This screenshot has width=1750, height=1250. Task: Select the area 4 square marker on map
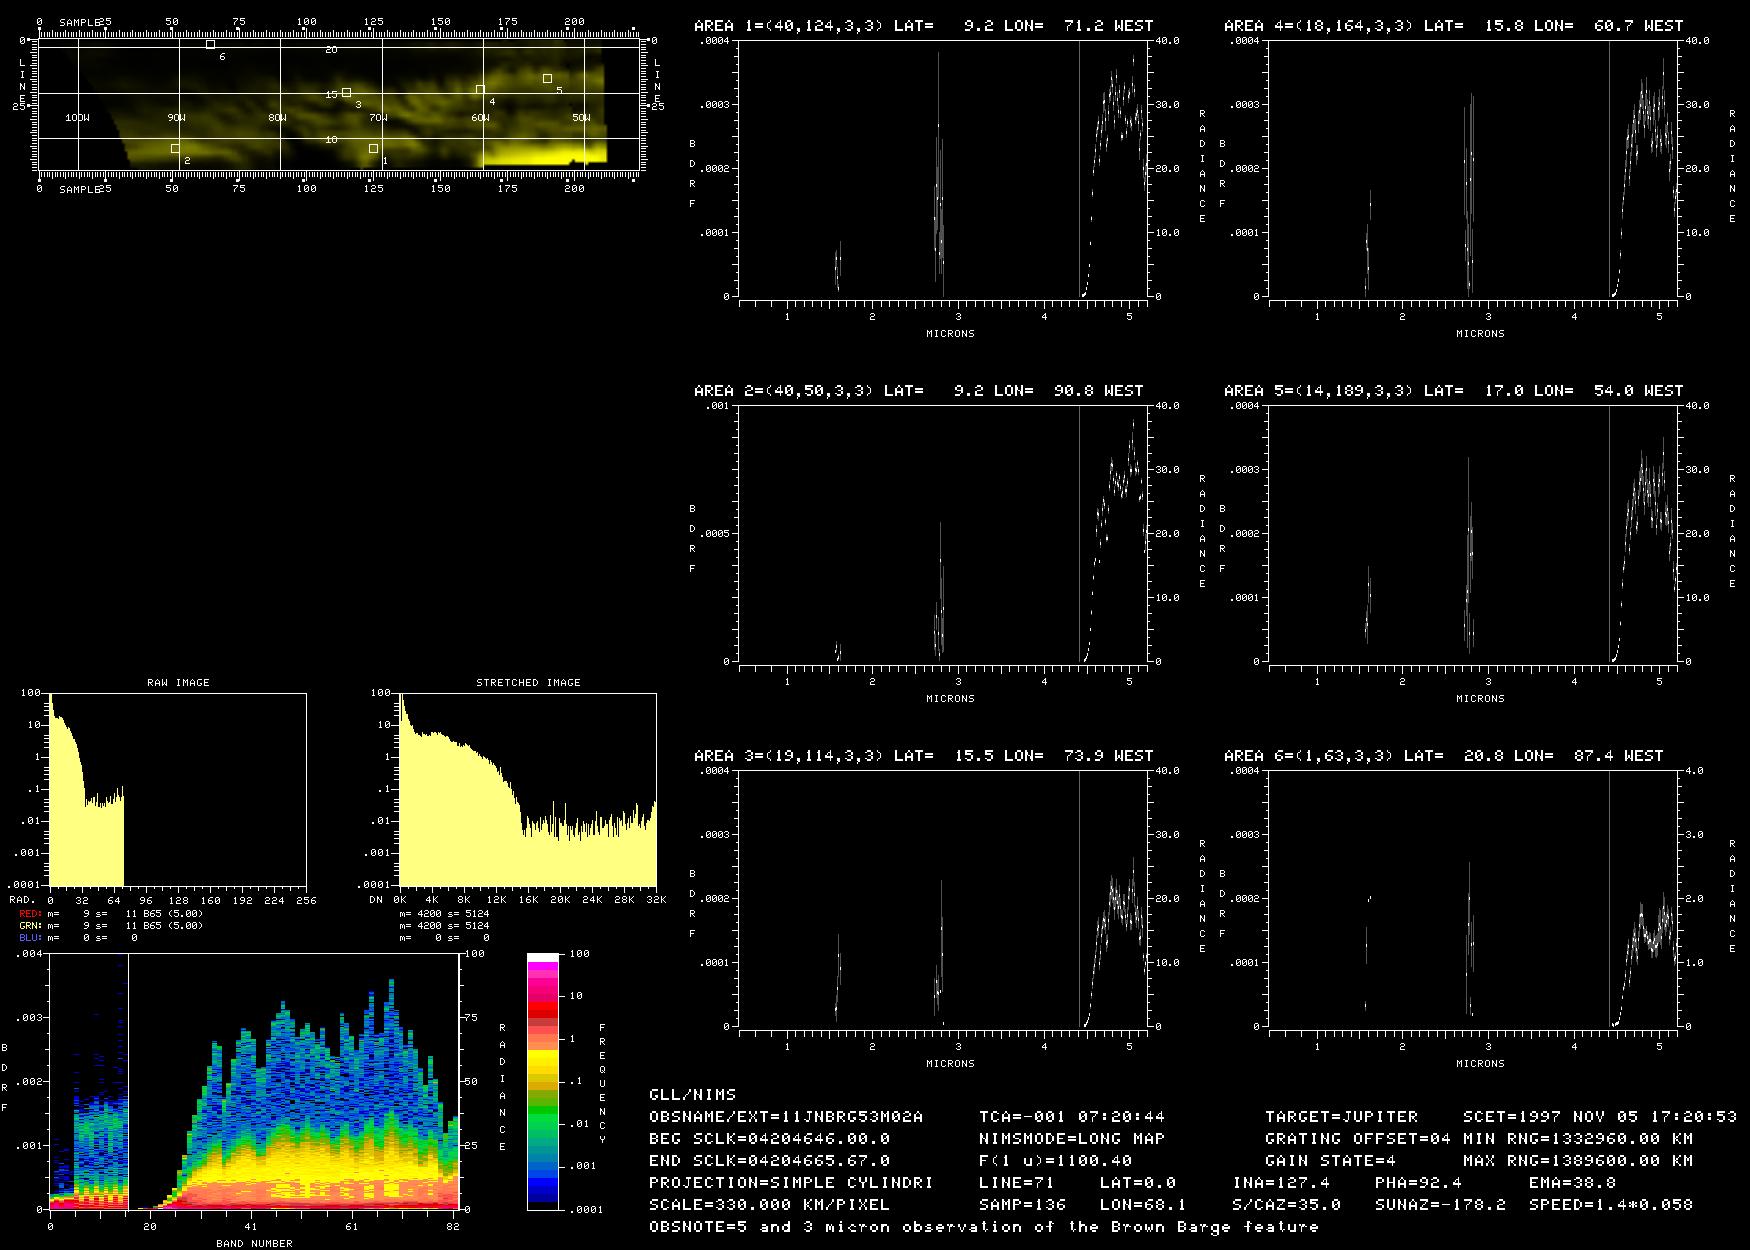click(480, 90)
